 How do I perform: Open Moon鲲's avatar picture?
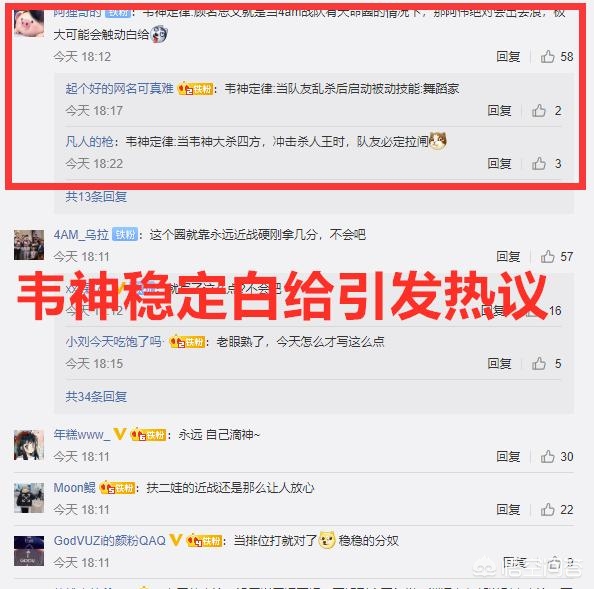tap(29, 498)
